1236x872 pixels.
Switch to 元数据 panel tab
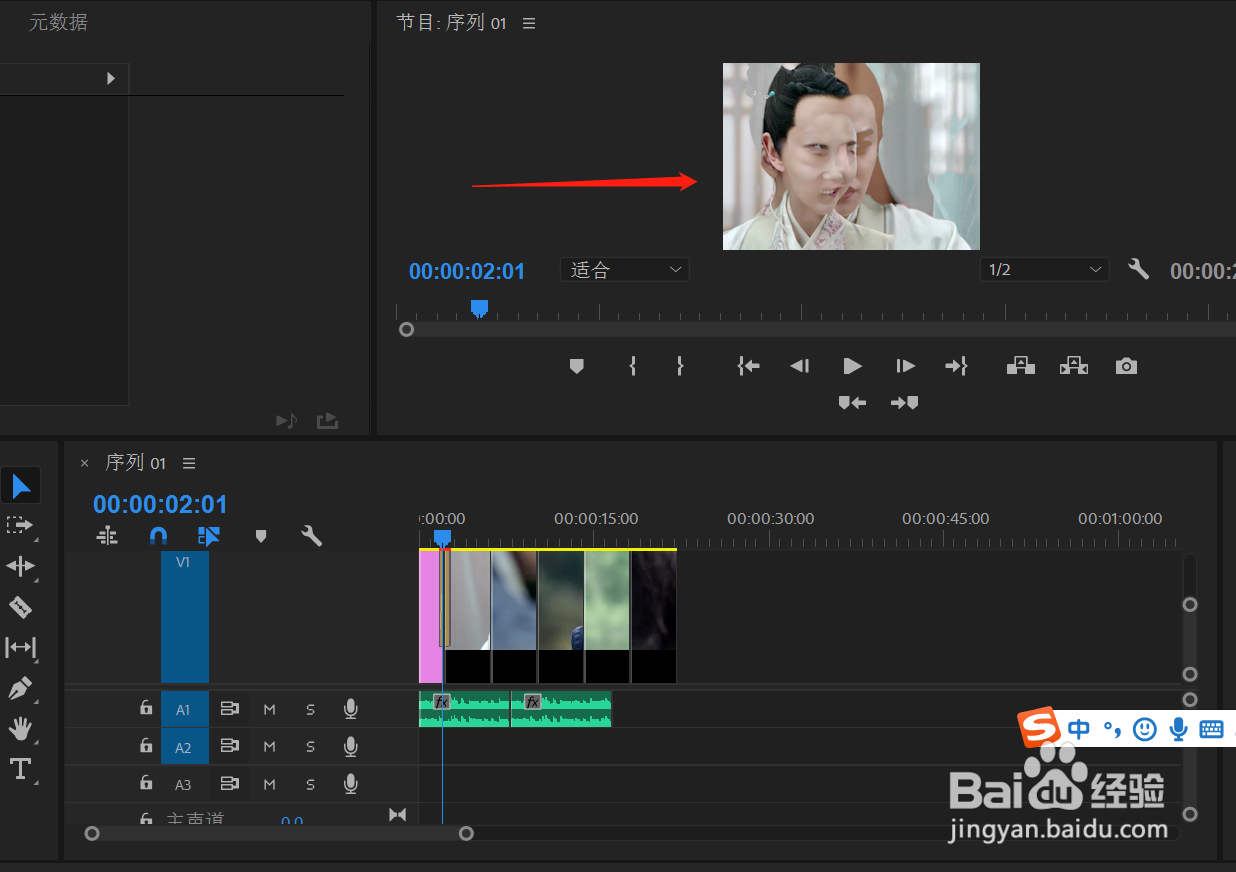[x=58, y=22]
